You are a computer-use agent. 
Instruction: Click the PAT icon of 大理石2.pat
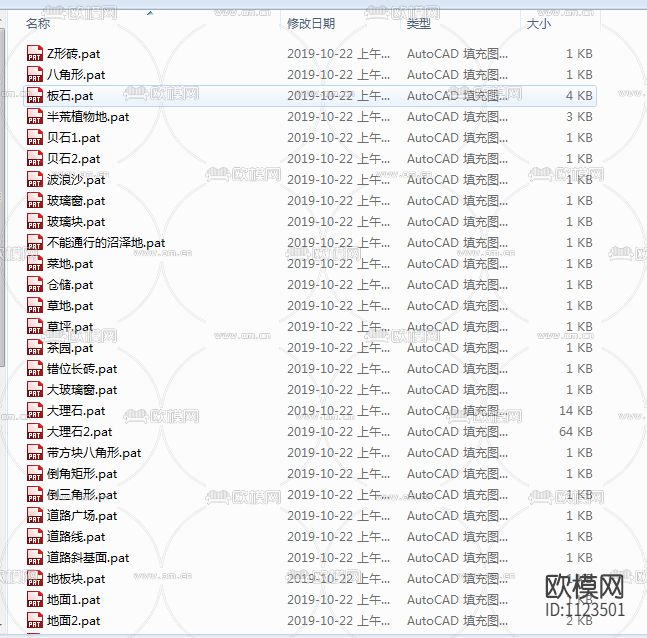coord(35,432)
